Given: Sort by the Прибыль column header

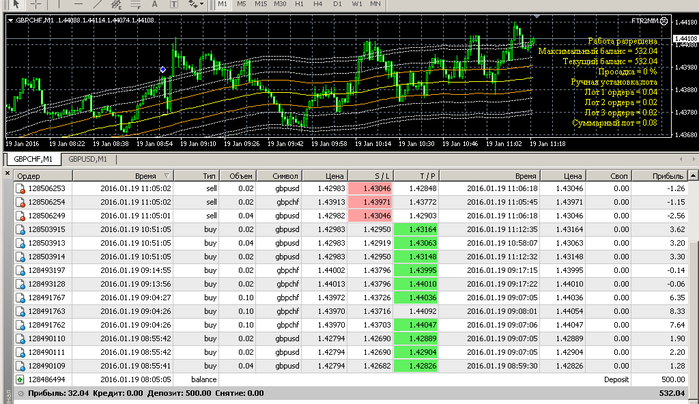Looking at the screenshot, I should 660,176.
